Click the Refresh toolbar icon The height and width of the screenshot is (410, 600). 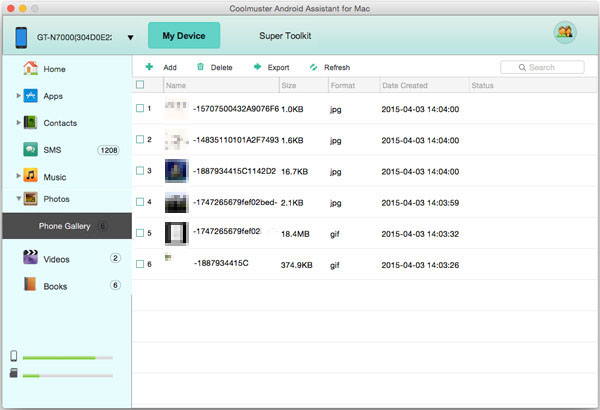[x=313, y=67]
